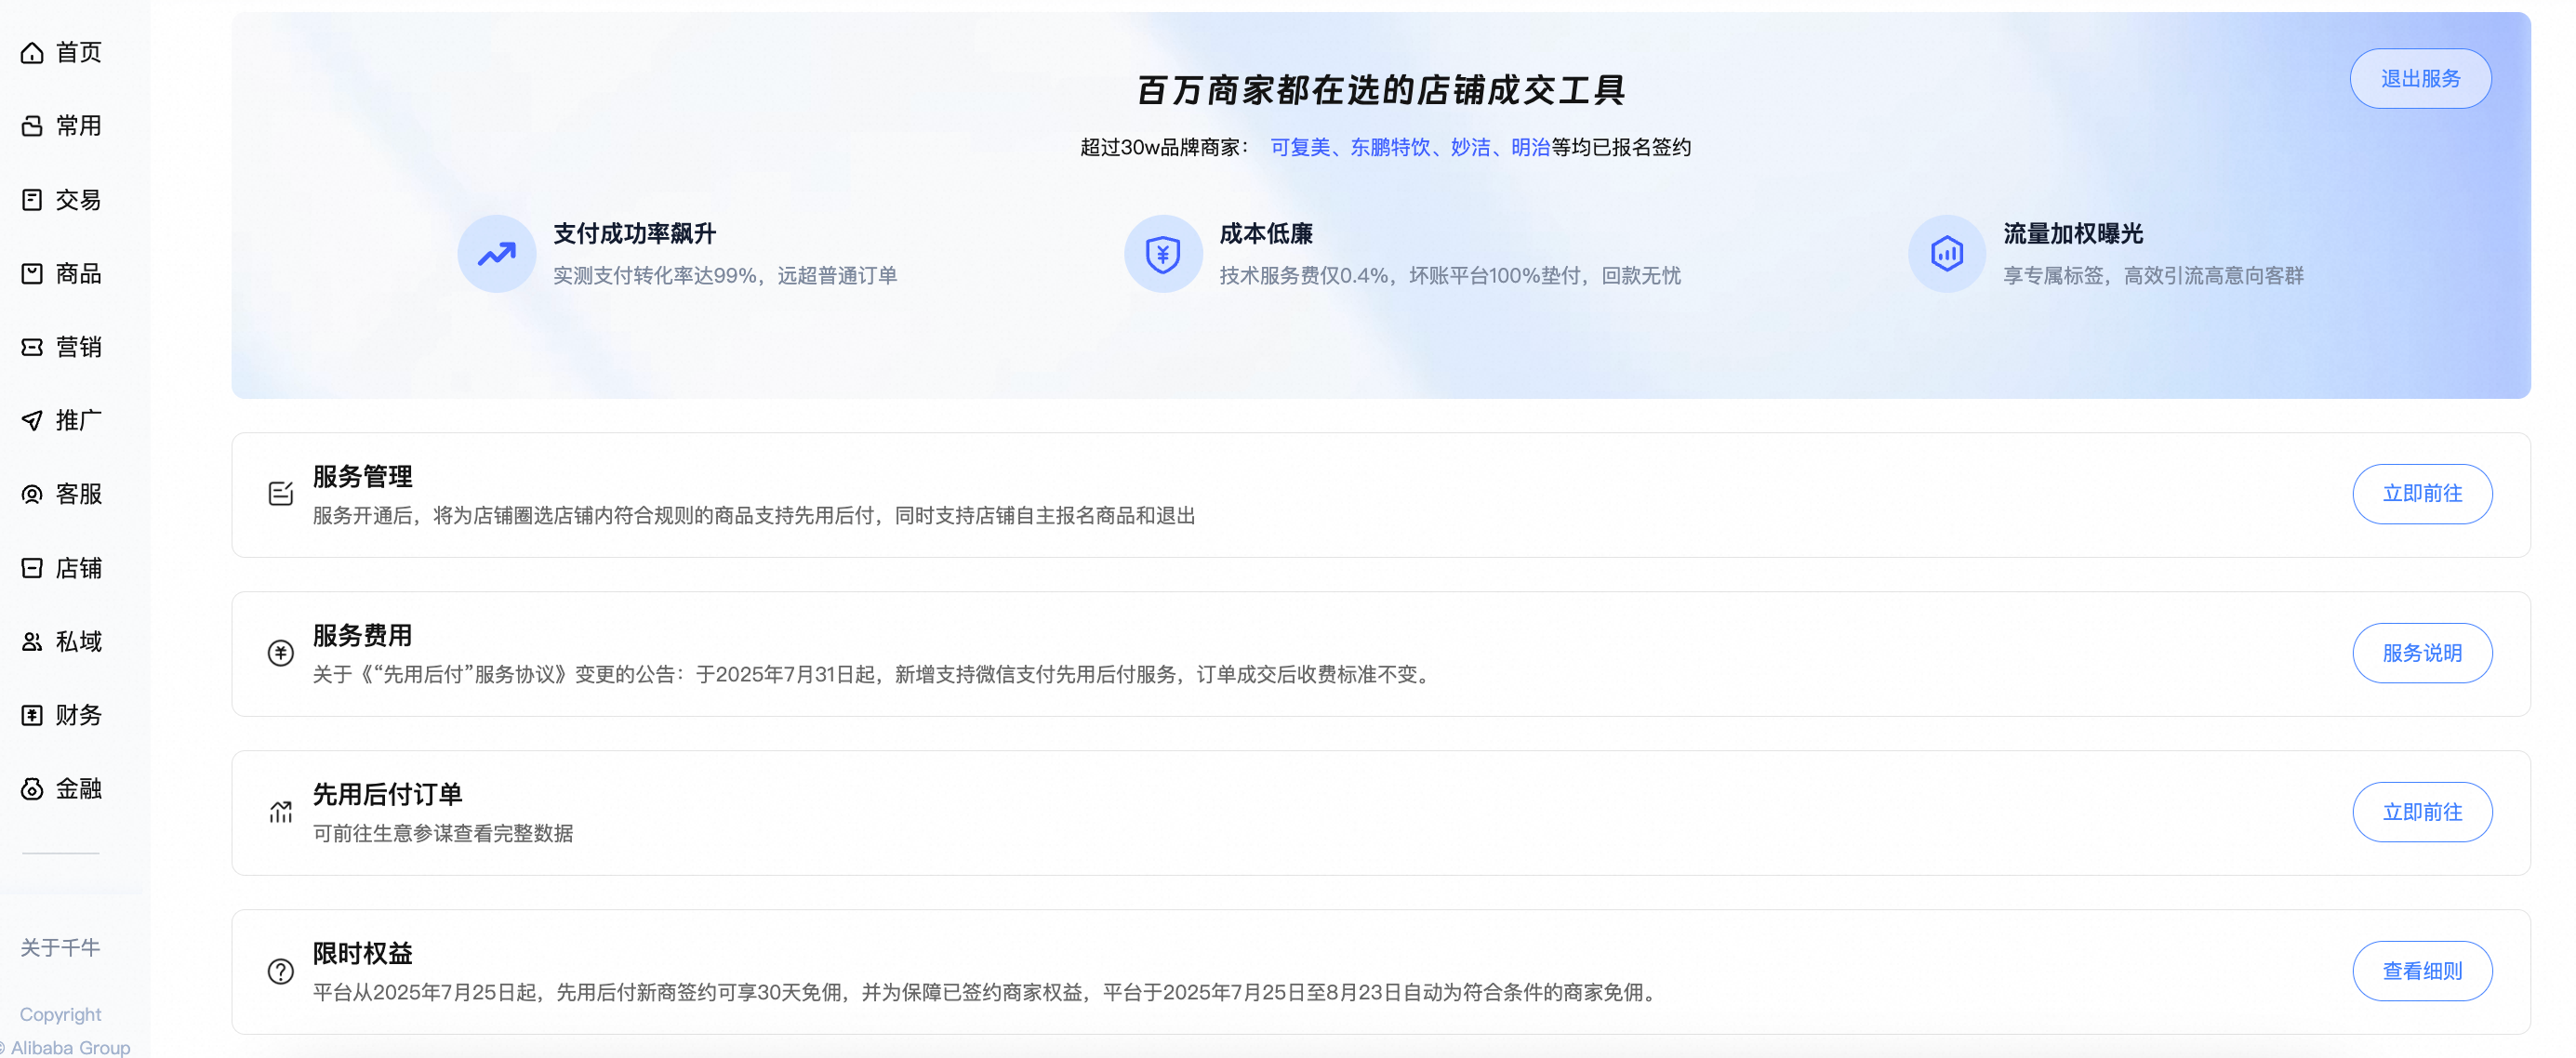The width and height of the screenshot is (2576, 1058).
Task: Click the 支付成功率飙升 feature title
Action: tap(635, 234)
